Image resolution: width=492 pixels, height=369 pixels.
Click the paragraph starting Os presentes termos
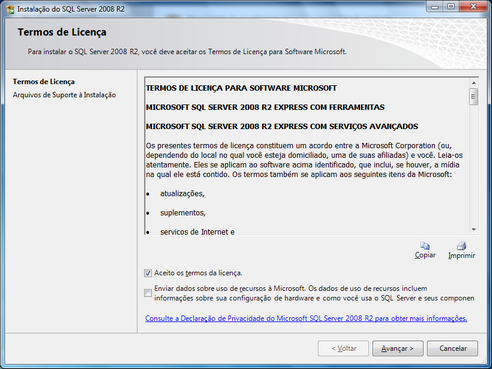coord(304,160)
